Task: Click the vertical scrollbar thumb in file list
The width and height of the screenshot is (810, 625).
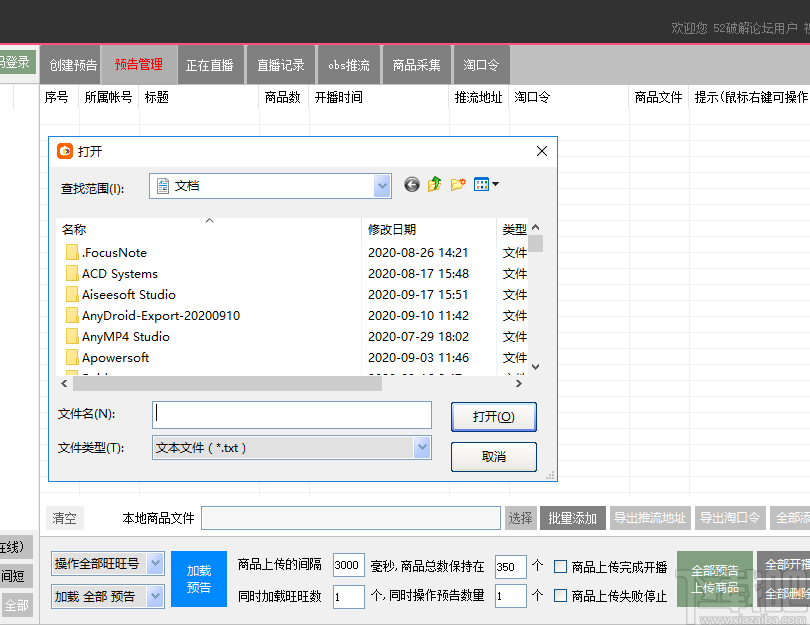Action: click(536, 243)
